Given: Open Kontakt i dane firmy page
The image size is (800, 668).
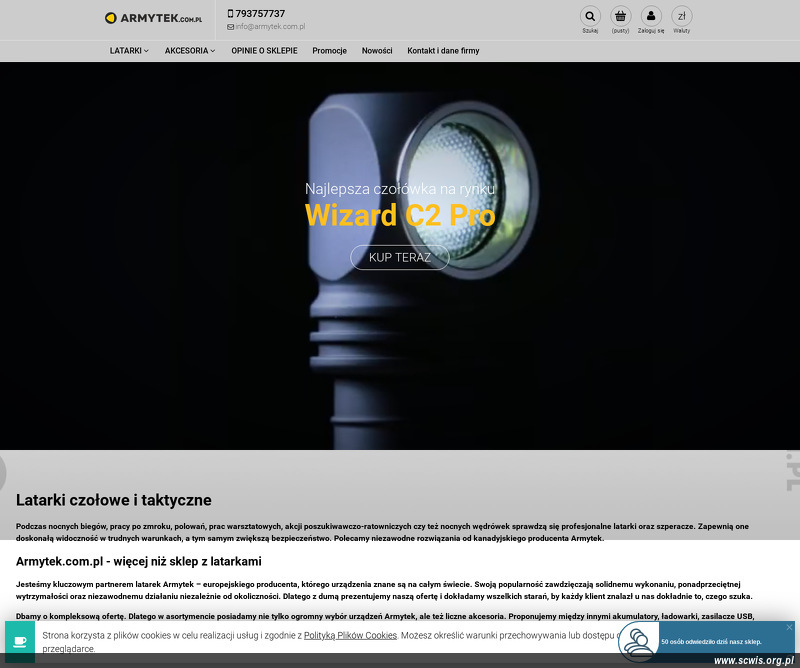Looking at the screenshot, I should point(443,51).
